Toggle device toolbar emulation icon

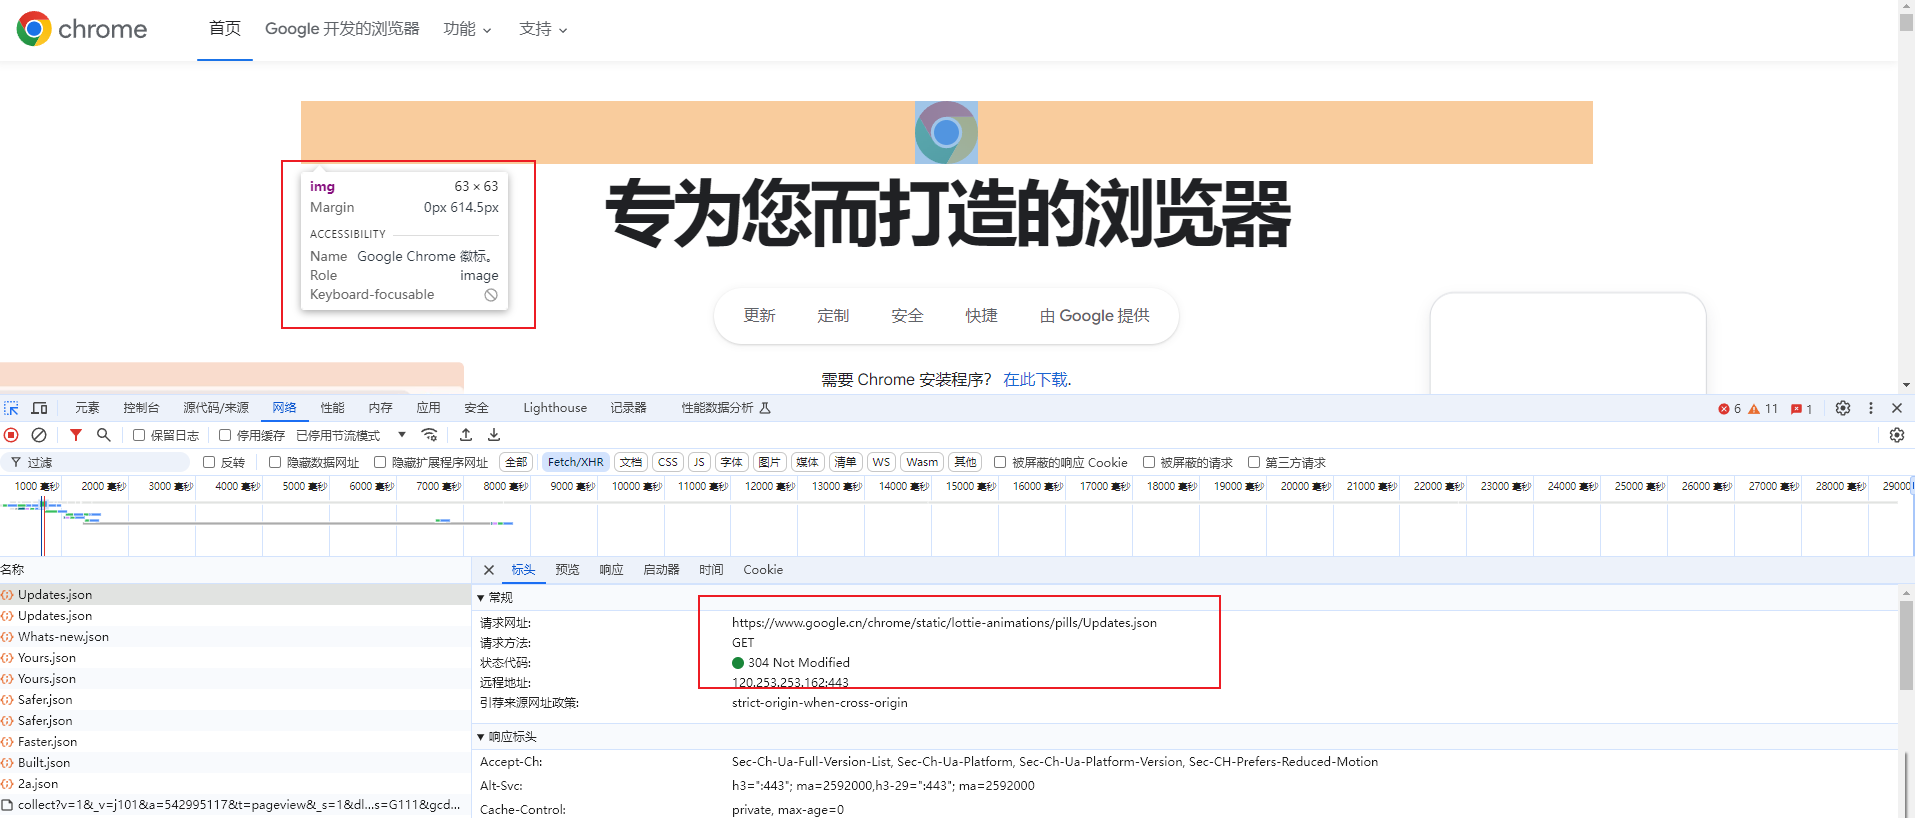click(40, 408)
